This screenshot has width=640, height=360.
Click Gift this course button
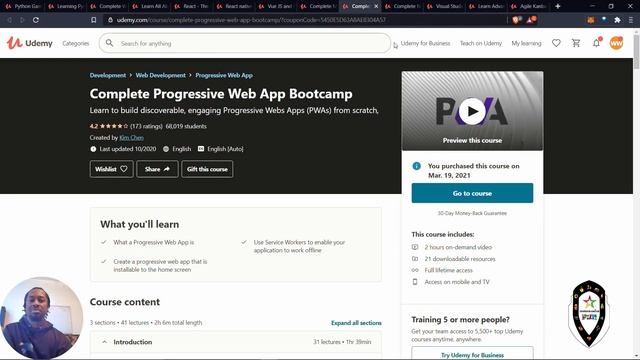(x=207, y=169)
